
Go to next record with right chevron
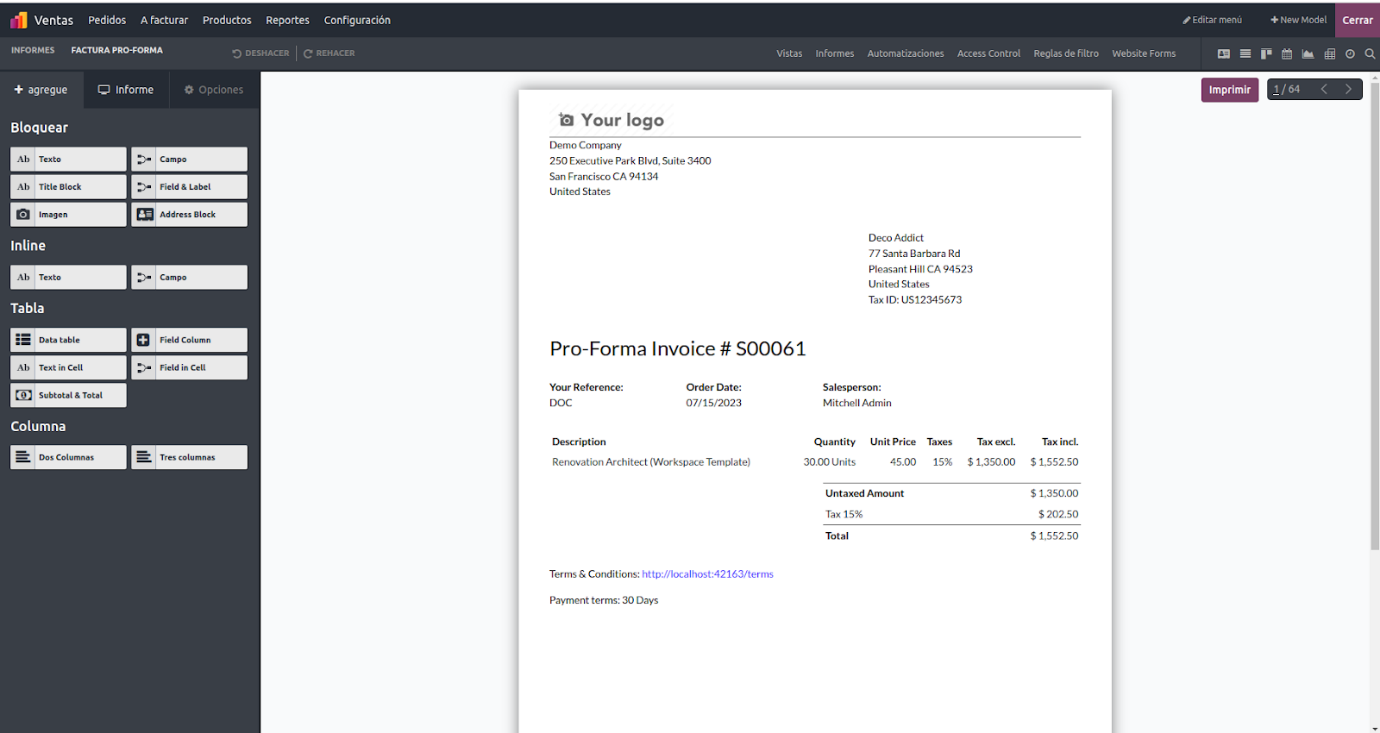click(x=1348, y=90)
